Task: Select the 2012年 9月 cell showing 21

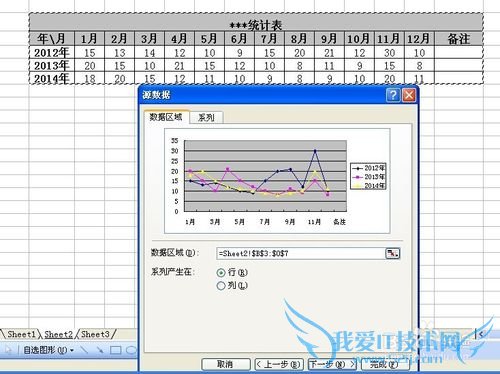Action: click(329, 52)
